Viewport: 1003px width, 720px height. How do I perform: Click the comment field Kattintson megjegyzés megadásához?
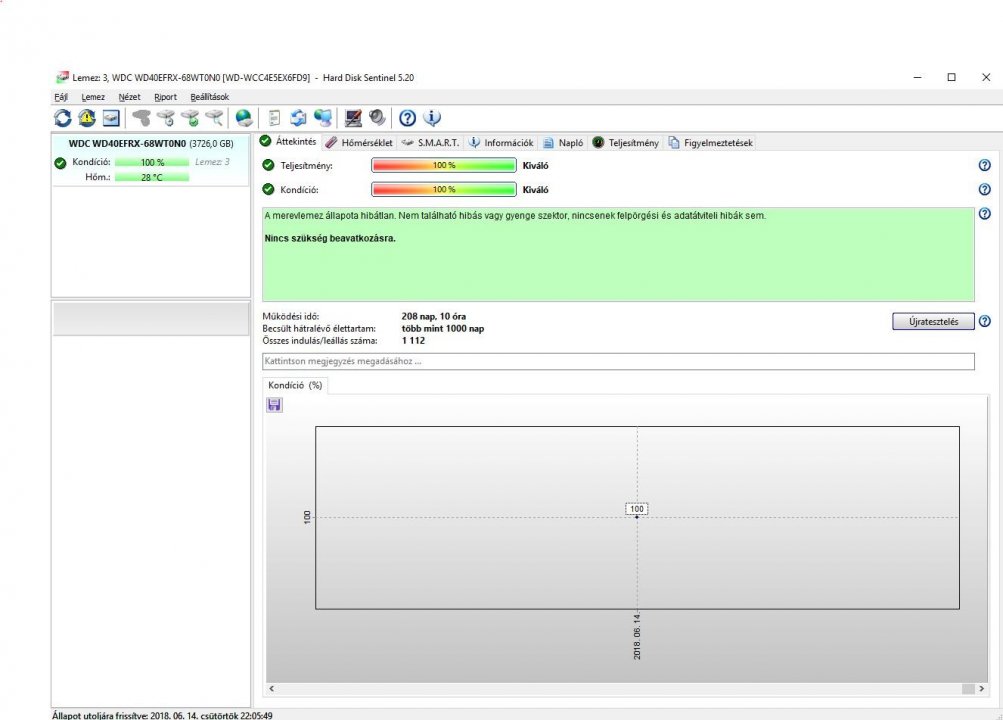(618, 361)
